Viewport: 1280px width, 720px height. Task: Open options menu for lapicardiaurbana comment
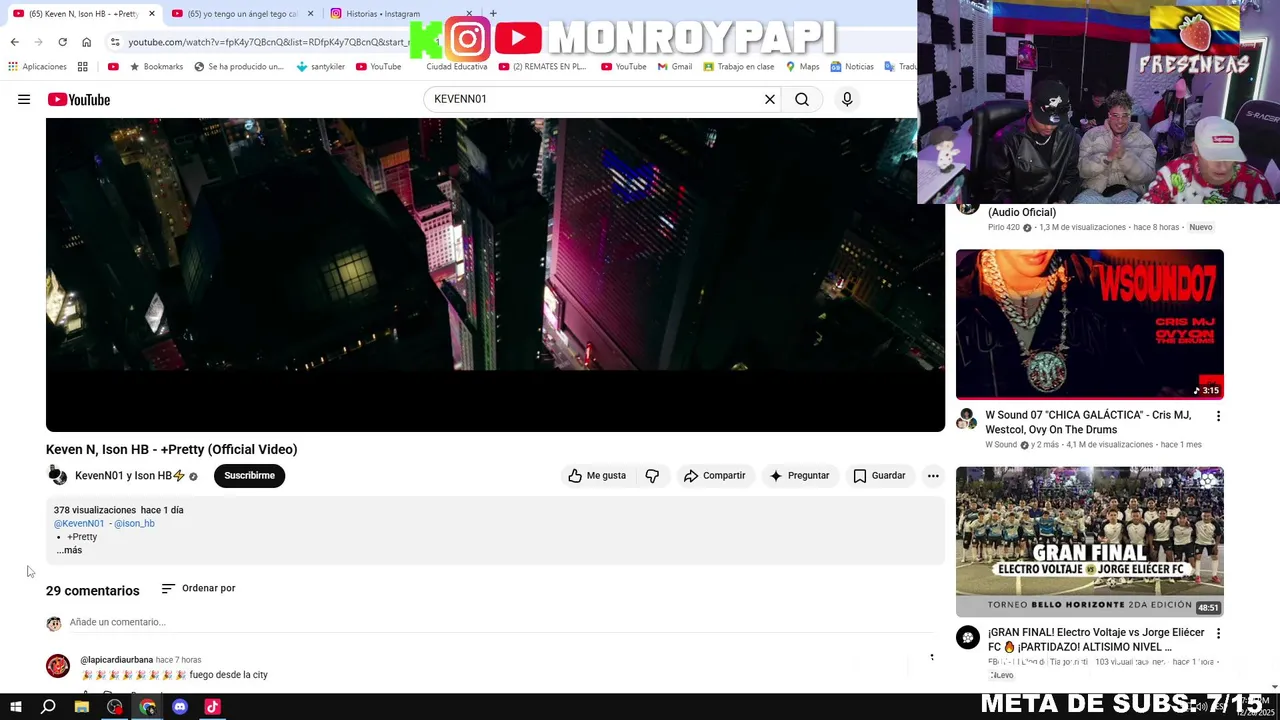click(932, 658)
